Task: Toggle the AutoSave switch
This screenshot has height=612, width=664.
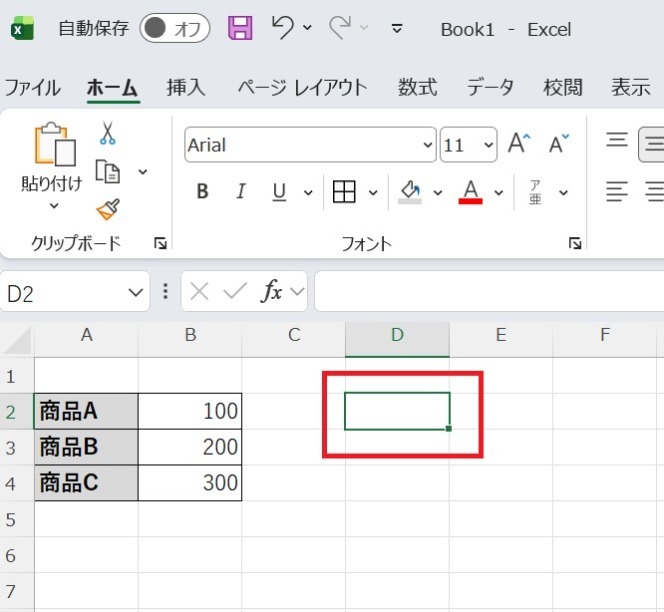Action: [175, 28]
